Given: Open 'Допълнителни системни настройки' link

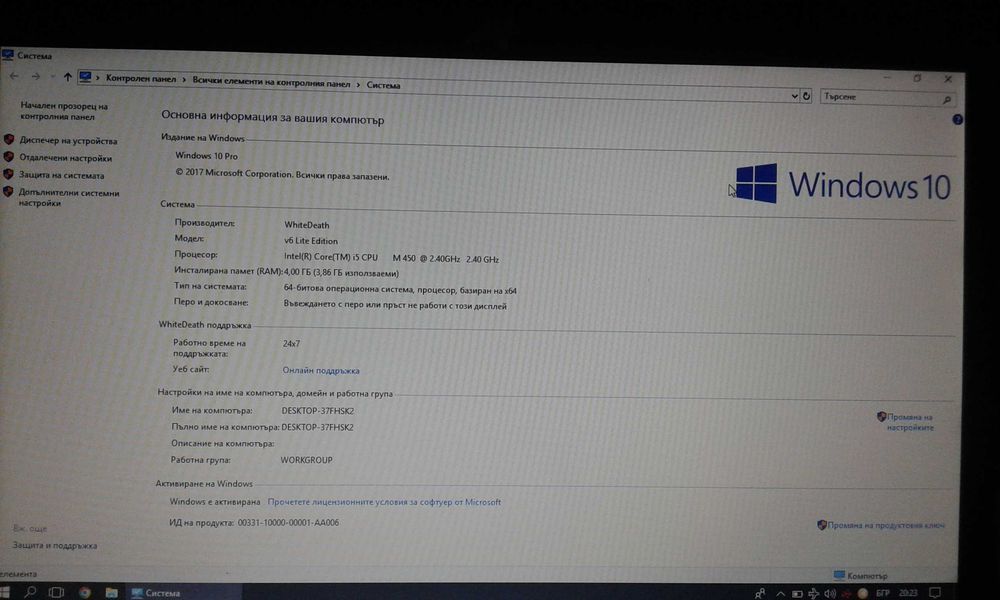Looking at the screenshot, I should pos(69,198).
